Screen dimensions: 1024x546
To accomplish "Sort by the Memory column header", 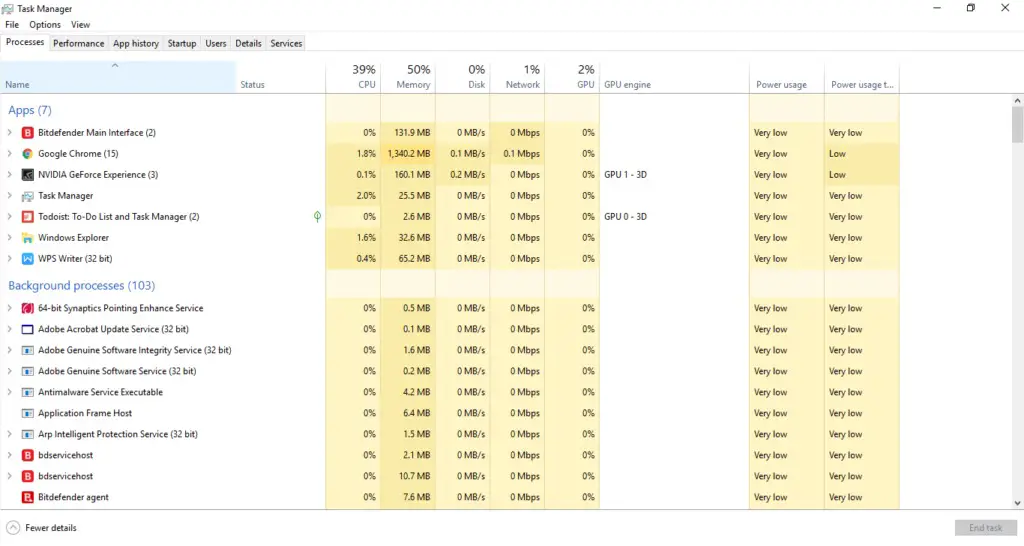I will [408, 77].
